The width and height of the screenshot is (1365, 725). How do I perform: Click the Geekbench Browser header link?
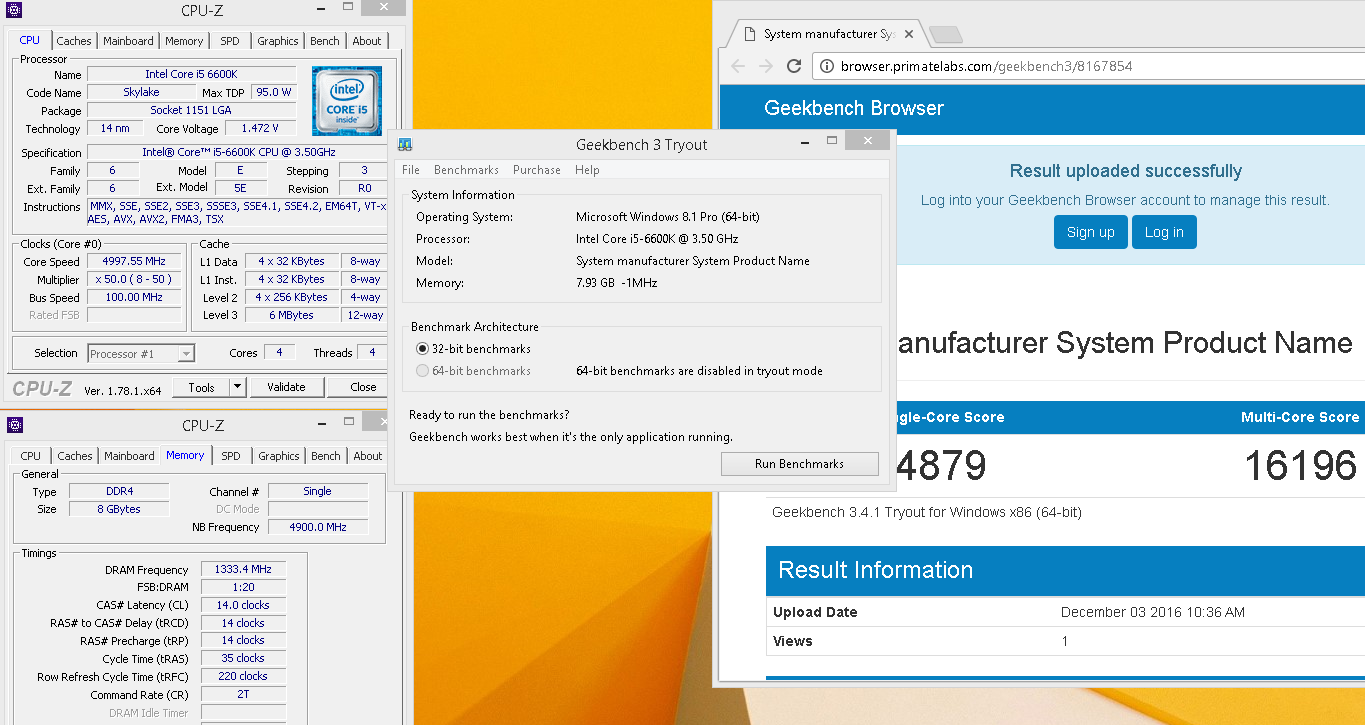click(854, 108)
